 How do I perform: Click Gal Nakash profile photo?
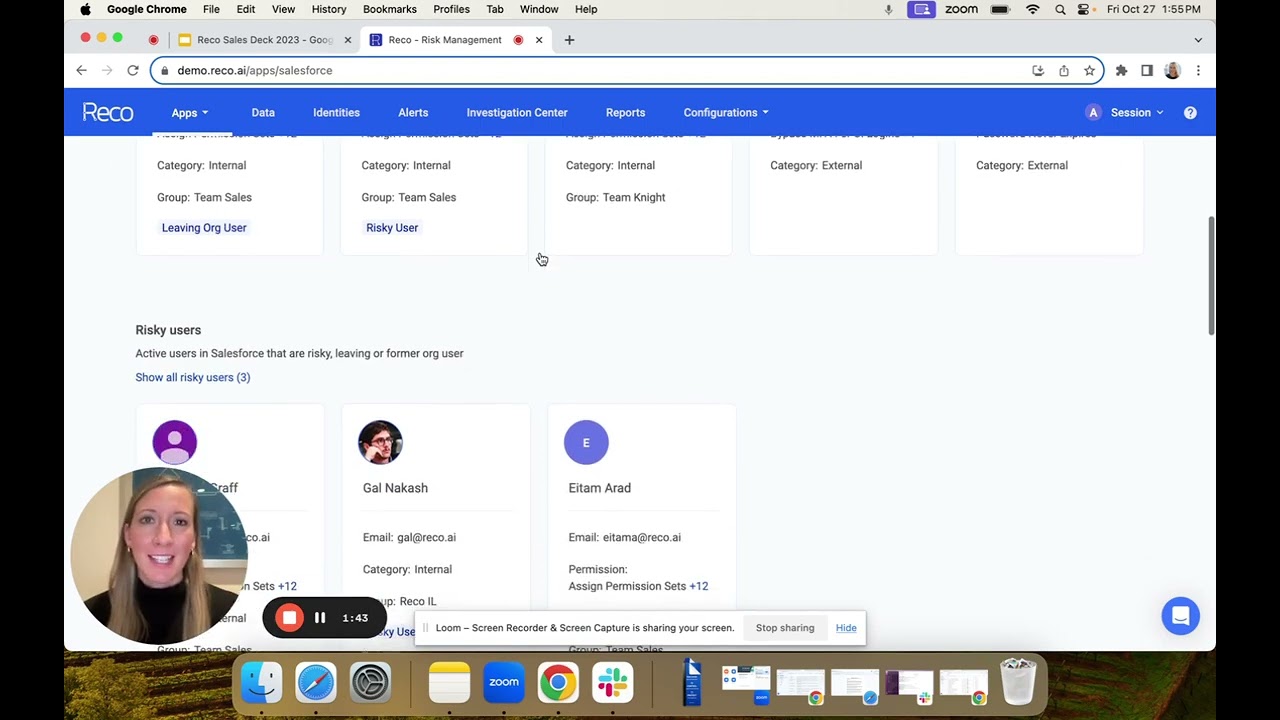[380, 443]
